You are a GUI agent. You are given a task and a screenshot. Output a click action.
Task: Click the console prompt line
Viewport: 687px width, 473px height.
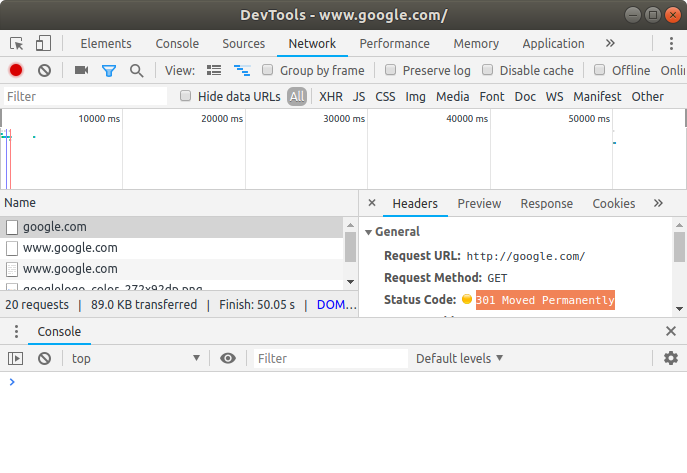pos(344,382)
